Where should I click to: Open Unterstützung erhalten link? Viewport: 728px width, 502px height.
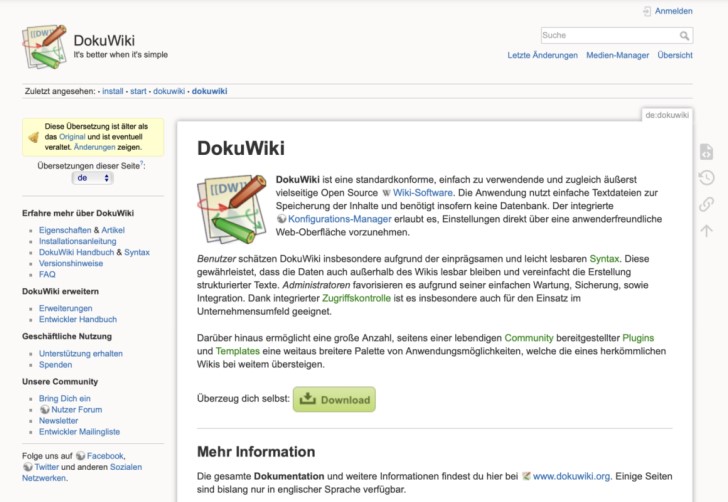pyautogui.click(x=81, y=353)
